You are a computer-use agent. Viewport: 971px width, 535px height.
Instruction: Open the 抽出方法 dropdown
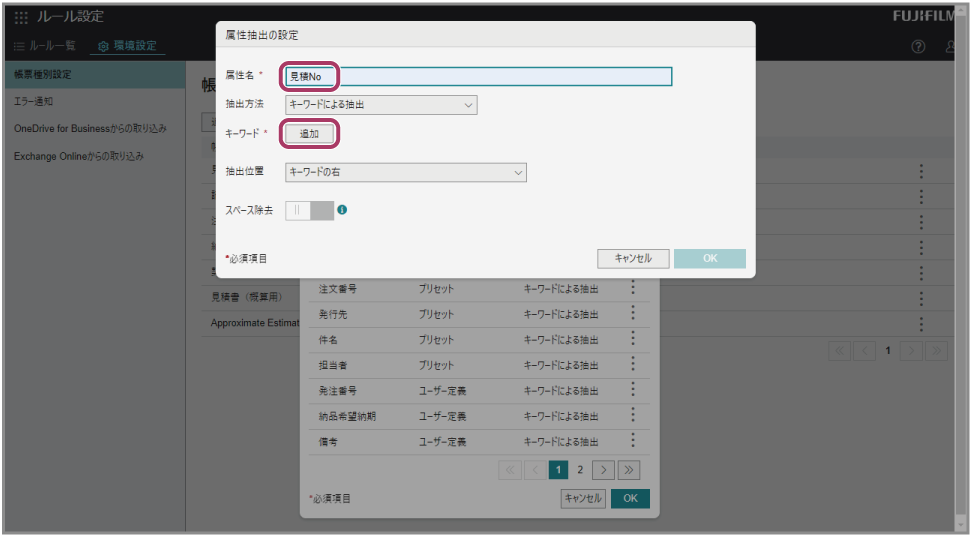click(x=381, y=105)
